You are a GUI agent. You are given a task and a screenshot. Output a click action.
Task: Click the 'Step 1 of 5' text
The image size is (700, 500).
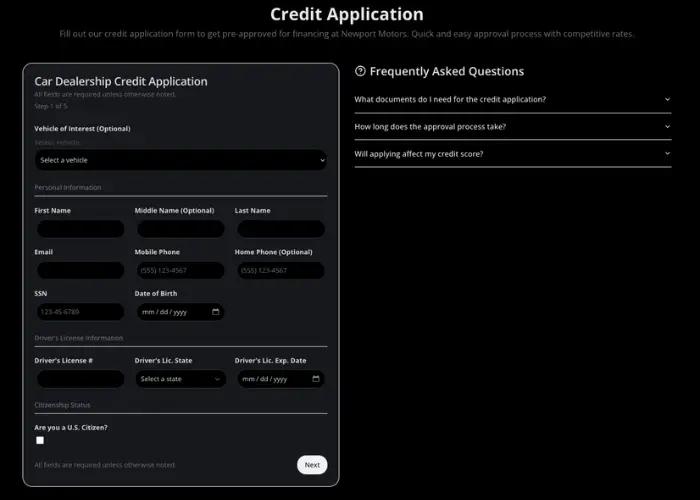click(51, 106)
